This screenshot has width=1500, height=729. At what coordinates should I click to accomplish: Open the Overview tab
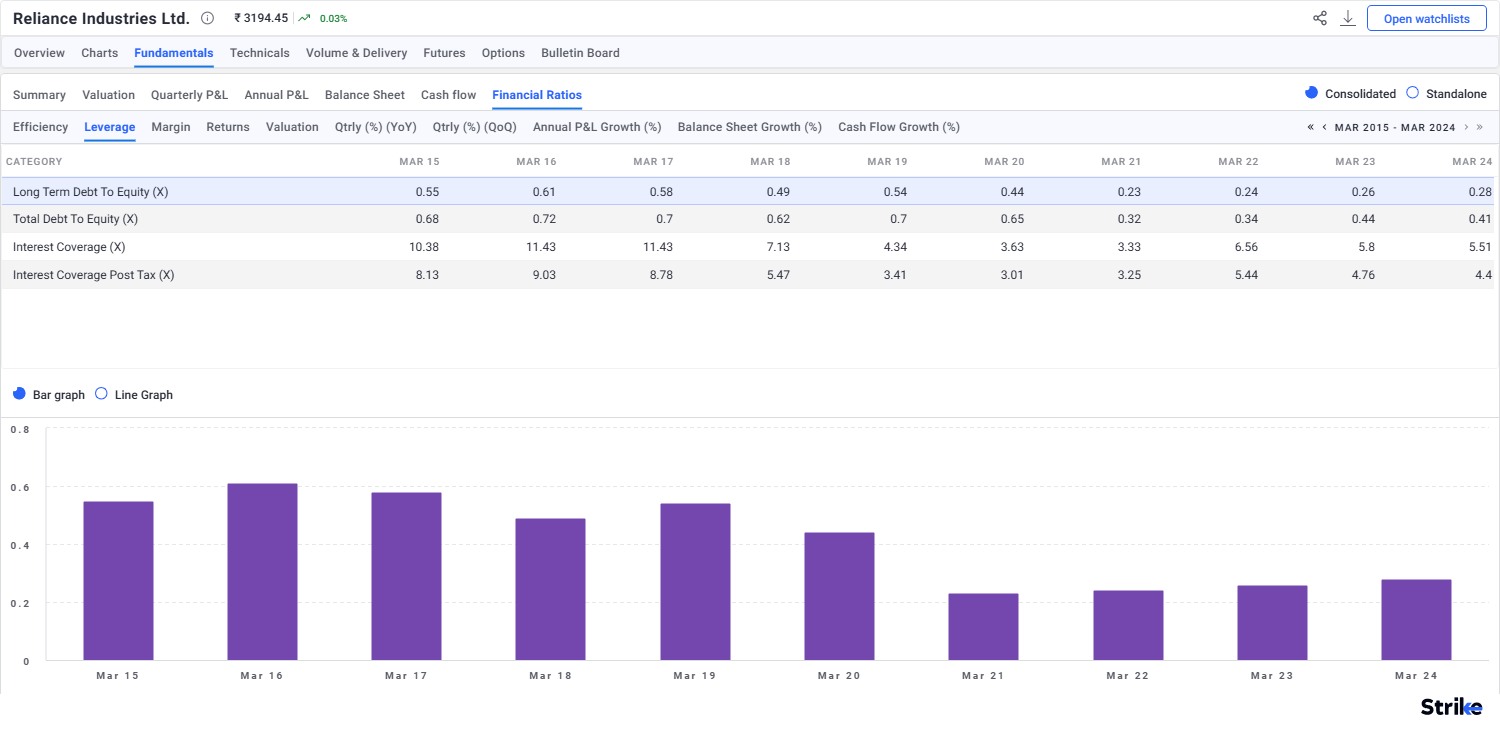[x=39, y=53]
